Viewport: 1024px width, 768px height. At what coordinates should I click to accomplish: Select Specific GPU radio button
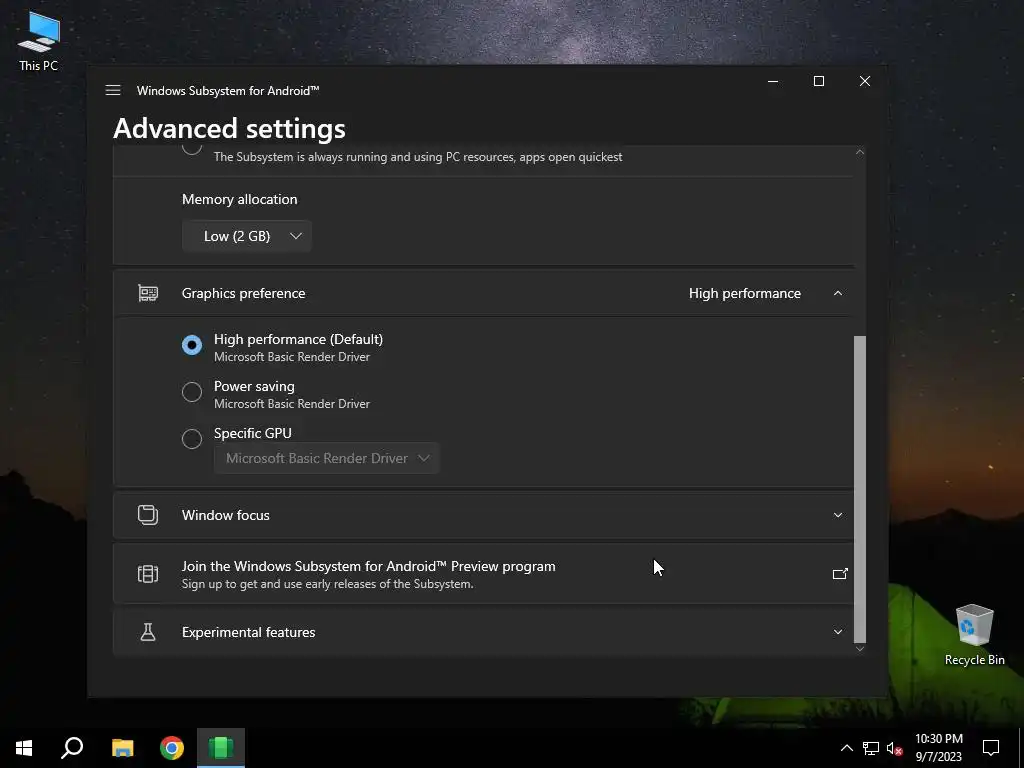[x=192, y=438]
